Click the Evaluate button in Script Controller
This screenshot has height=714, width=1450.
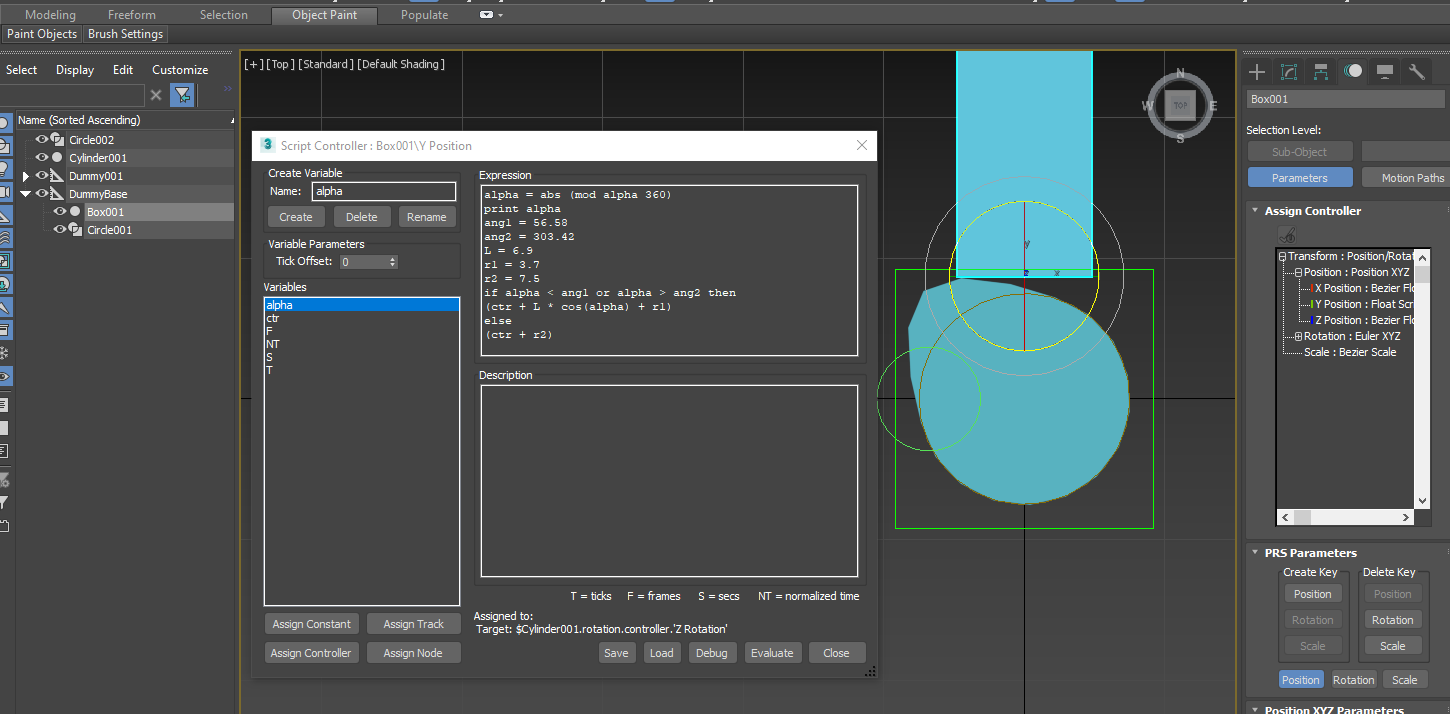(772, 652)
